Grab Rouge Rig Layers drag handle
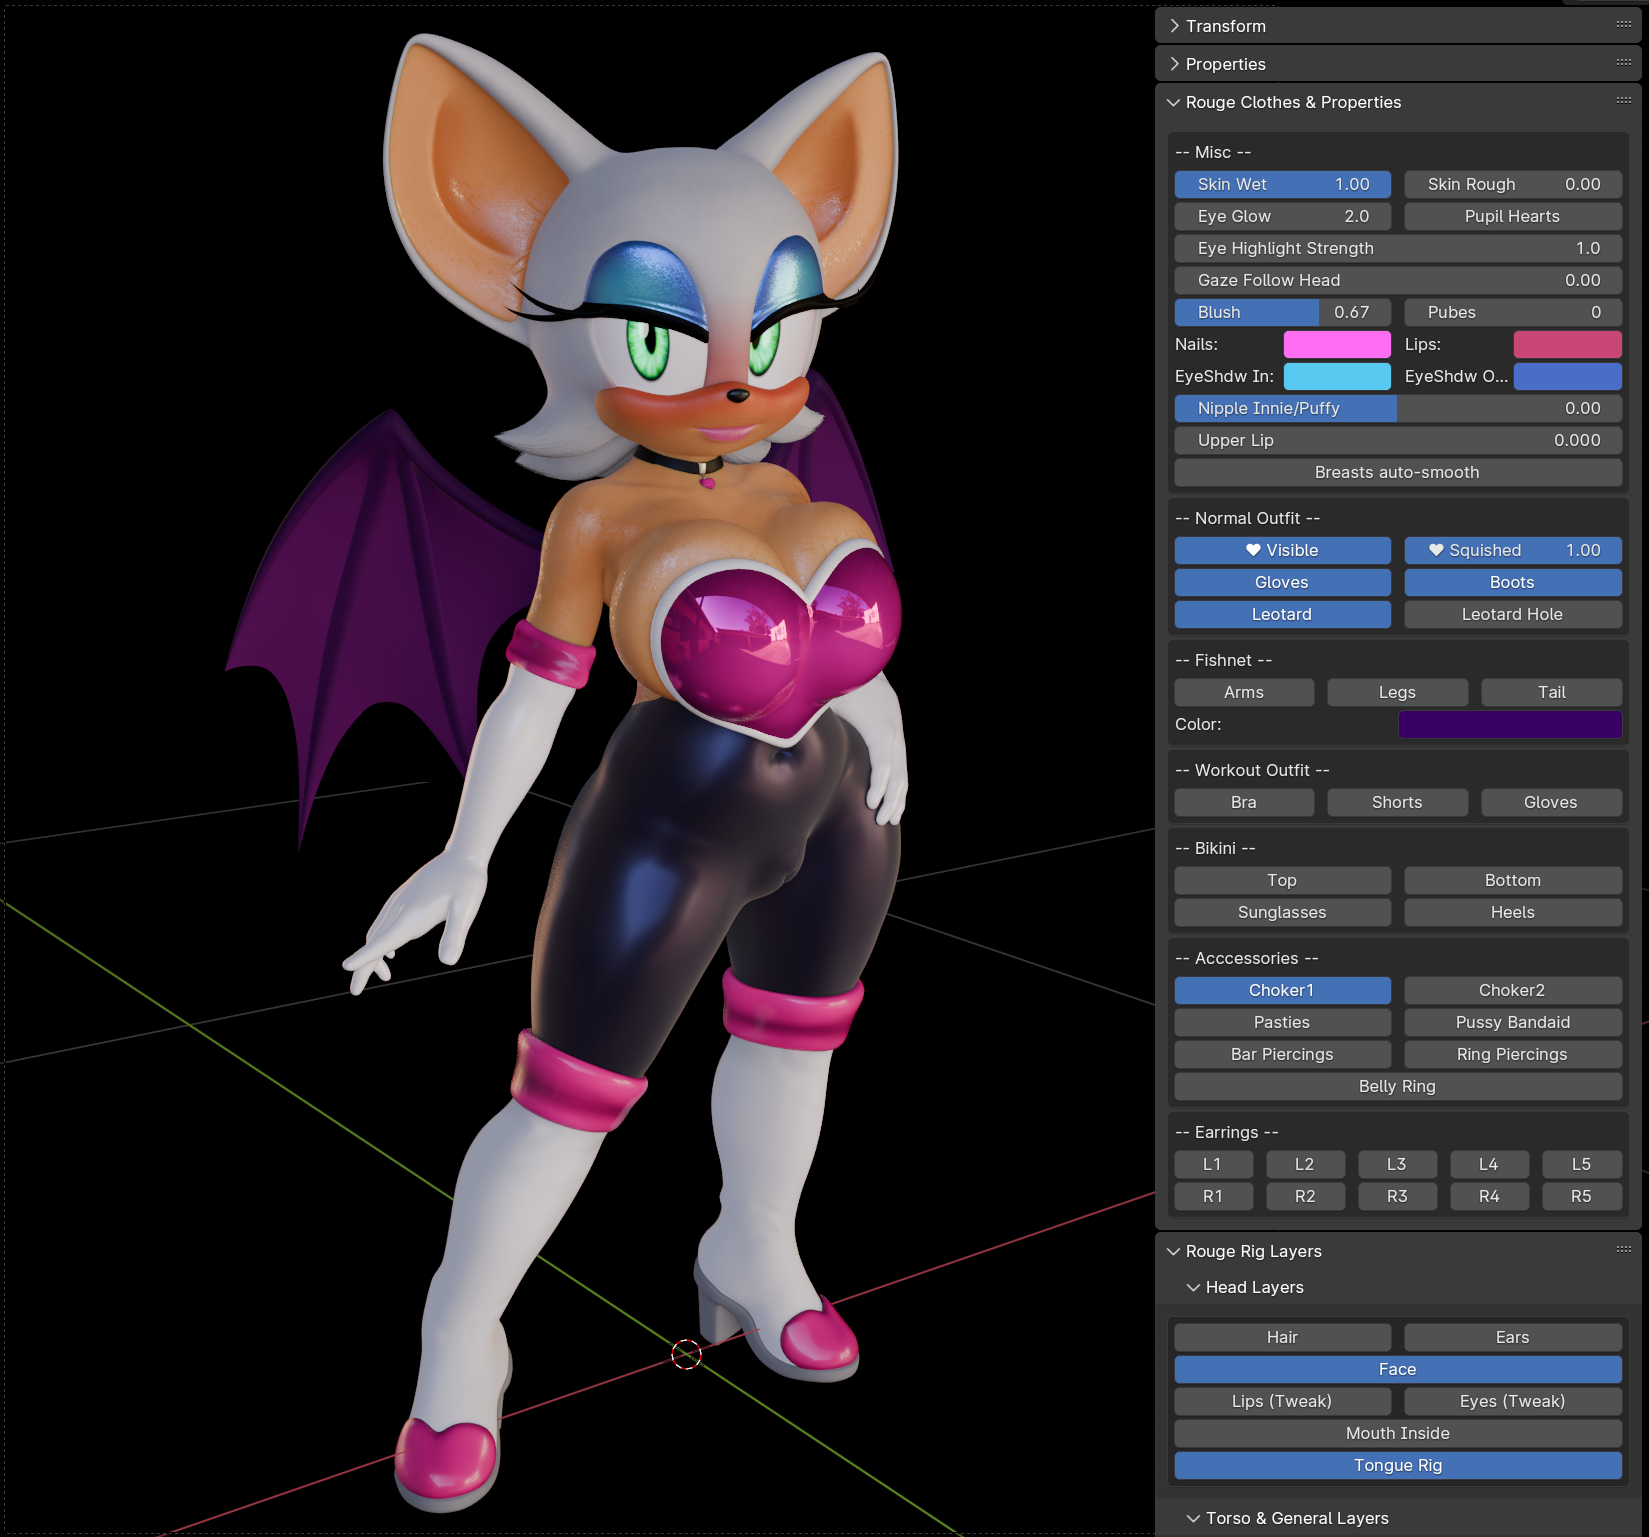The image size is (1649, 1537). [1623, 1250]
